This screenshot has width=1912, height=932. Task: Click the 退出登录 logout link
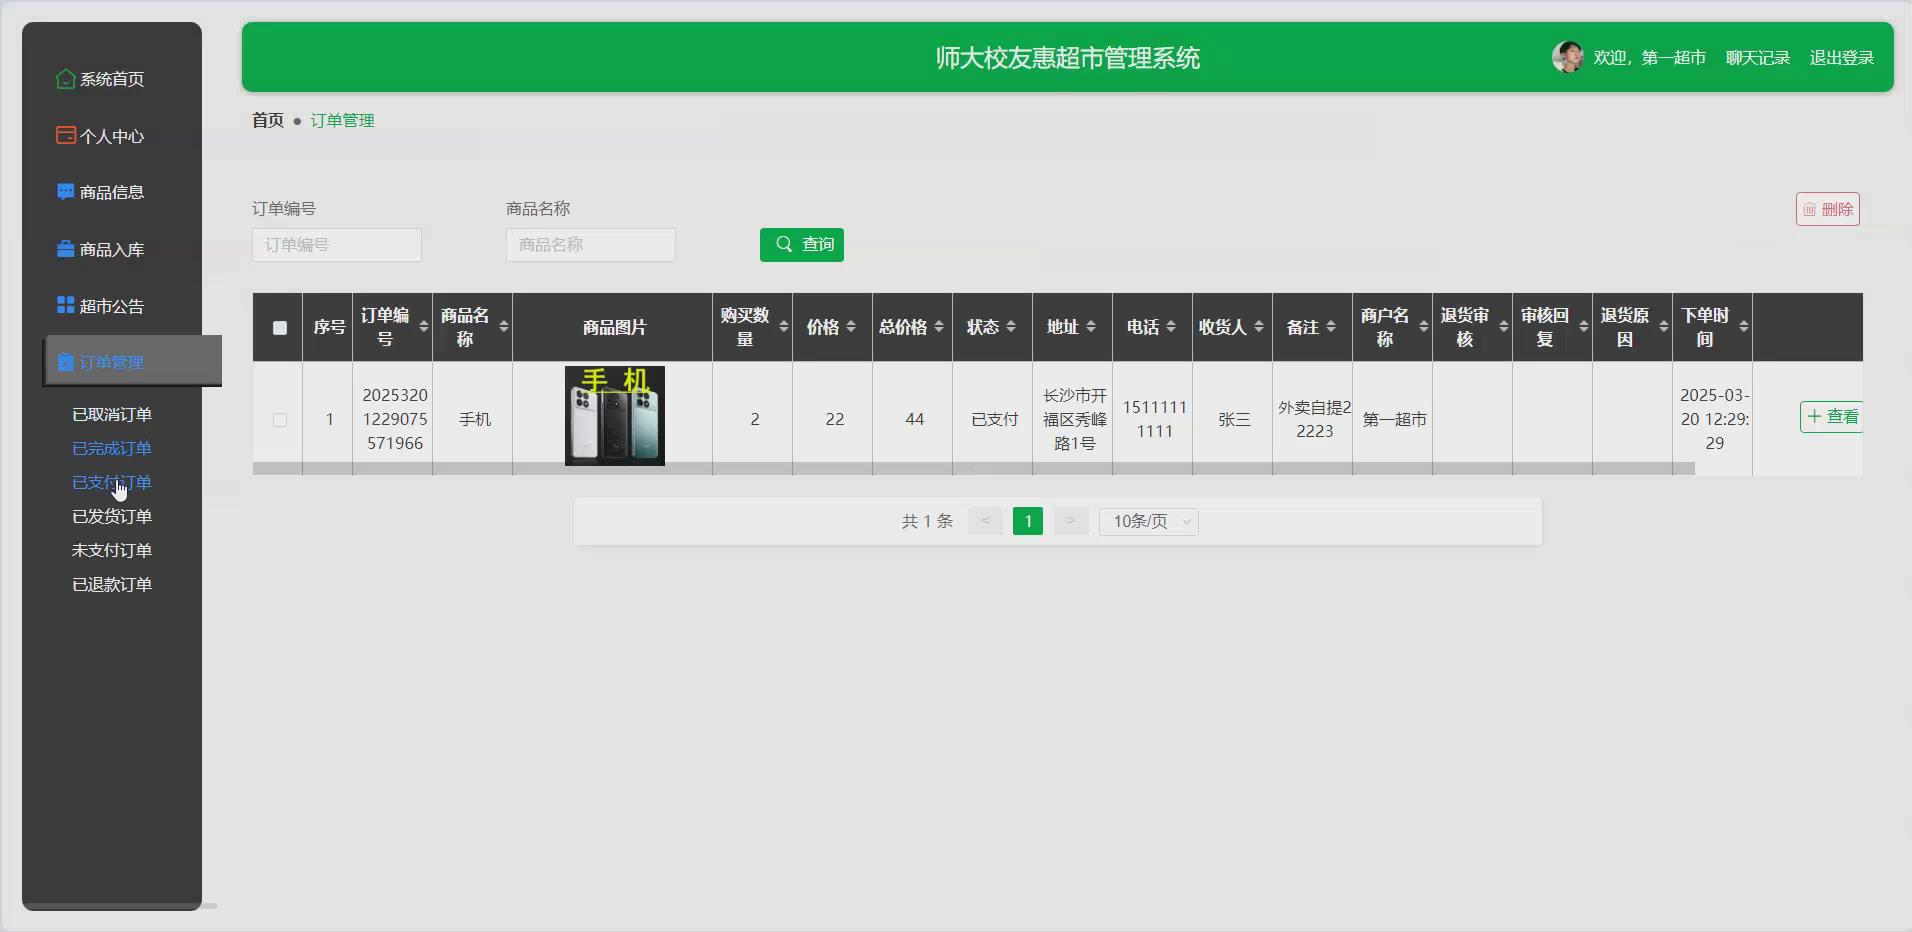(1841, 57)
